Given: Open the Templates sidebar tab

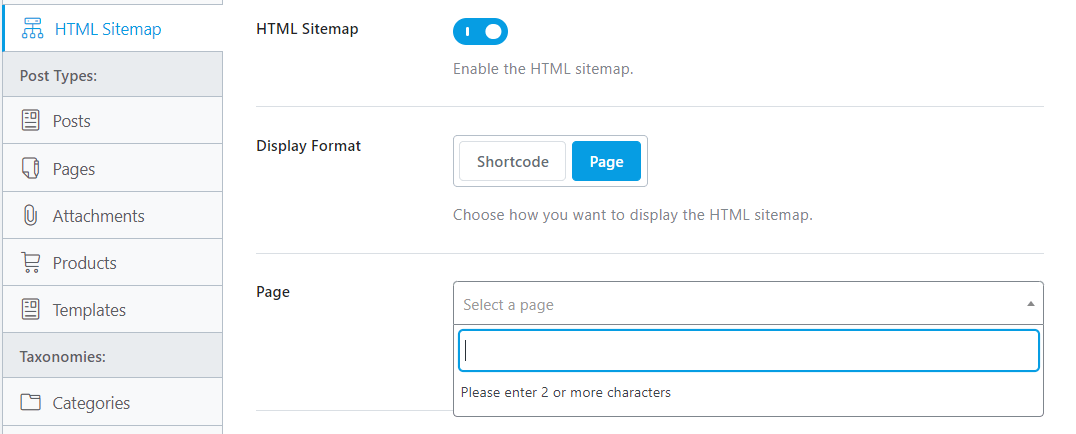Looking at the screenshot, I should pos(113,310).
